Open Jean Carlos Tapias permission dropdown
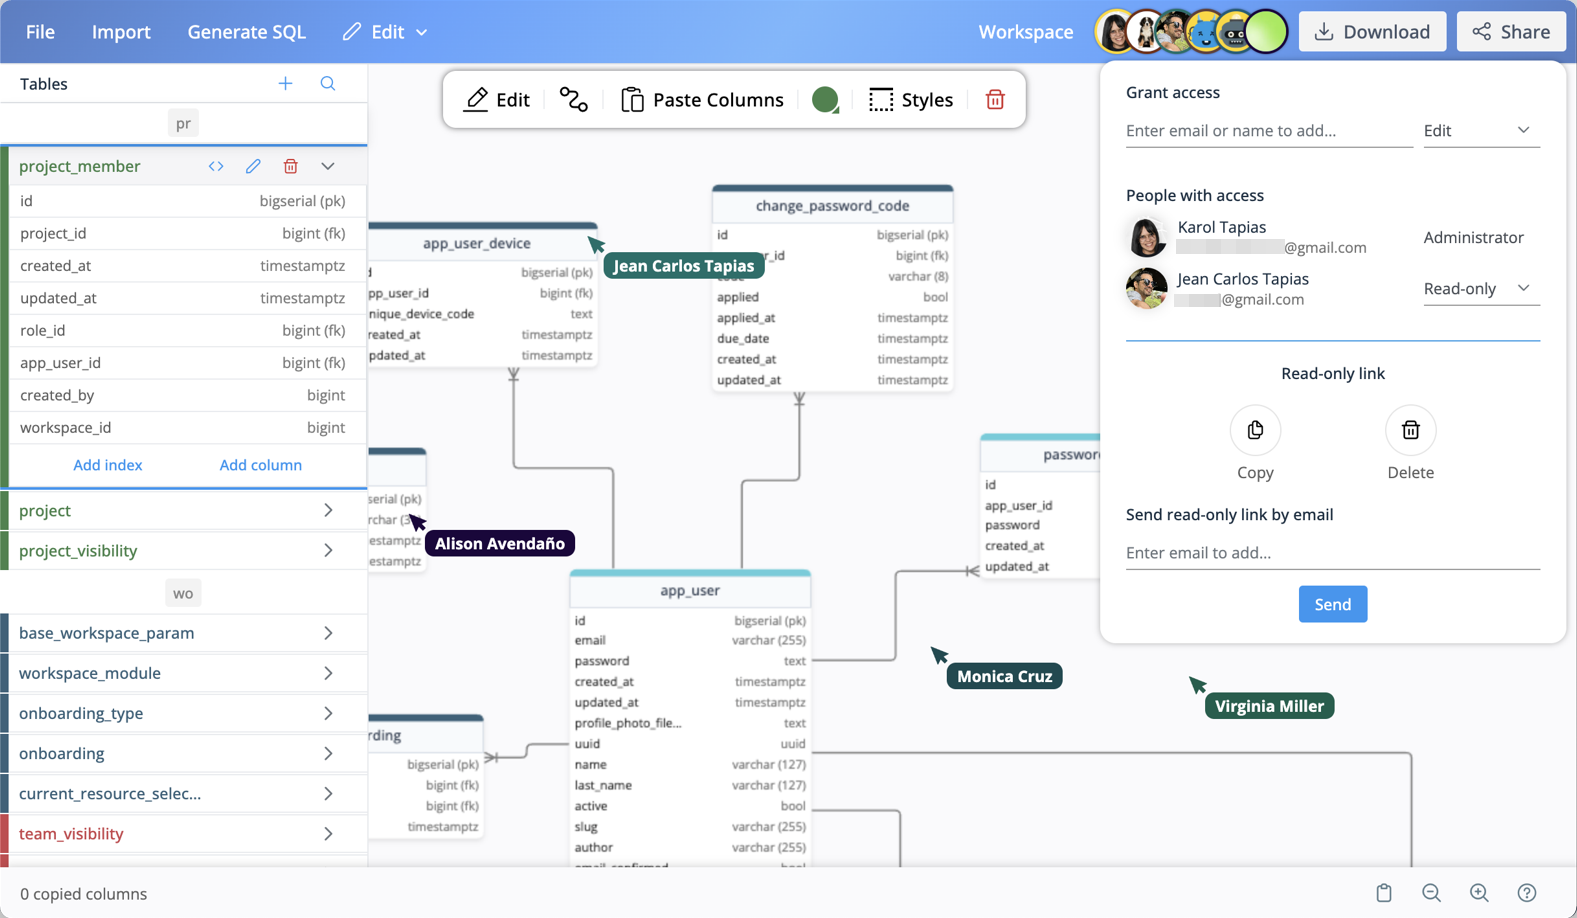The height and width of the screenshot is (918, 1577). 1480,289
